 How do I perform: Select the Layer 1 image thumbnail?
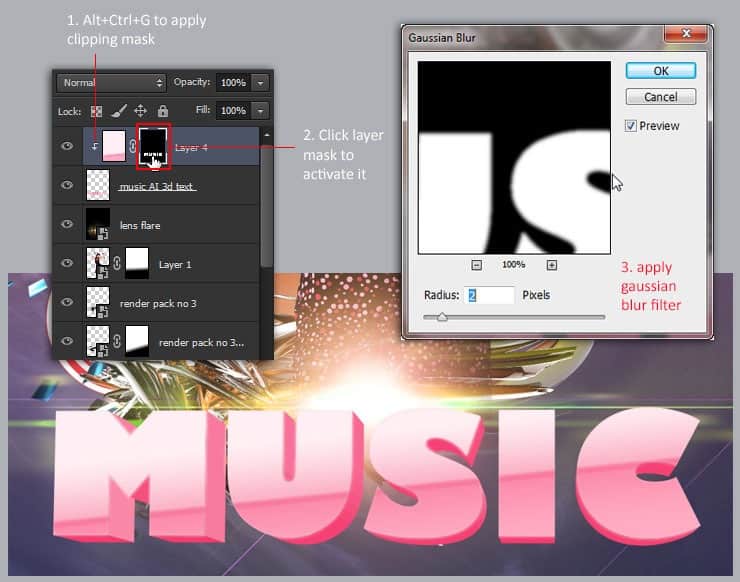pos(98,263)
